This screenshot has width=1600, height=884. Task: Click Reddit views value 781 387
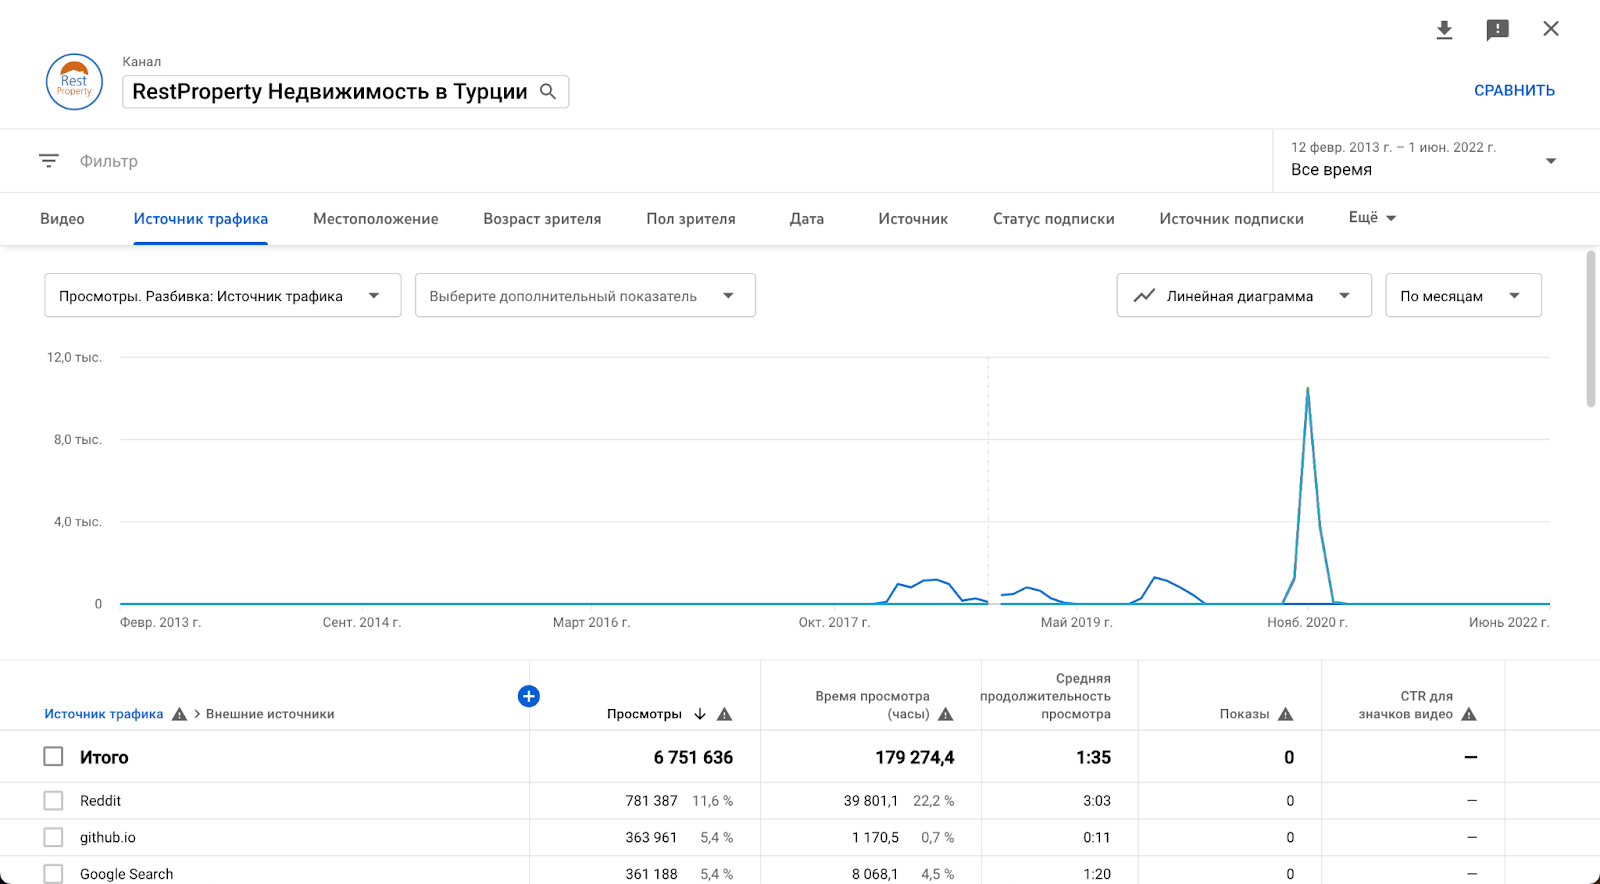651,801
